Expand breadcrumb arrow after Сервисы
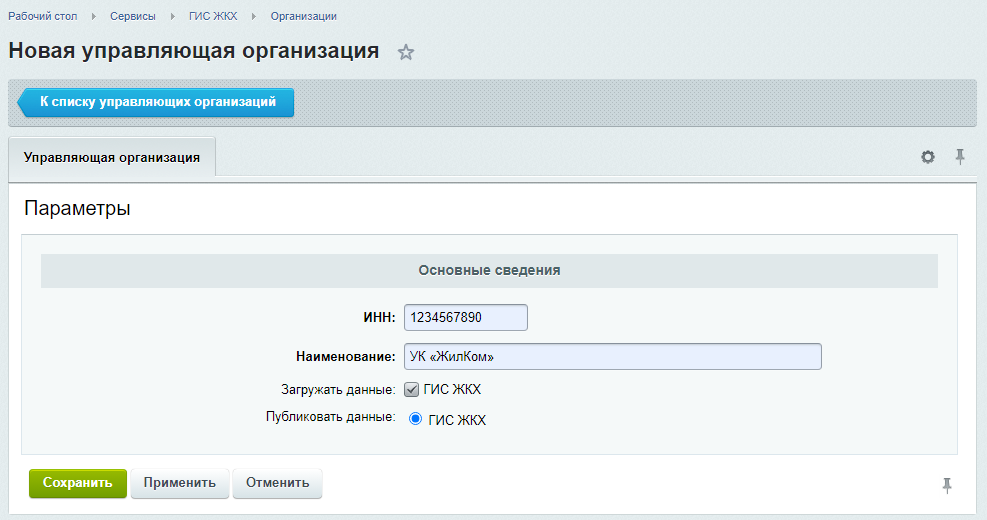The height and width of the screenshot is (520, 987). click(172, 17)
